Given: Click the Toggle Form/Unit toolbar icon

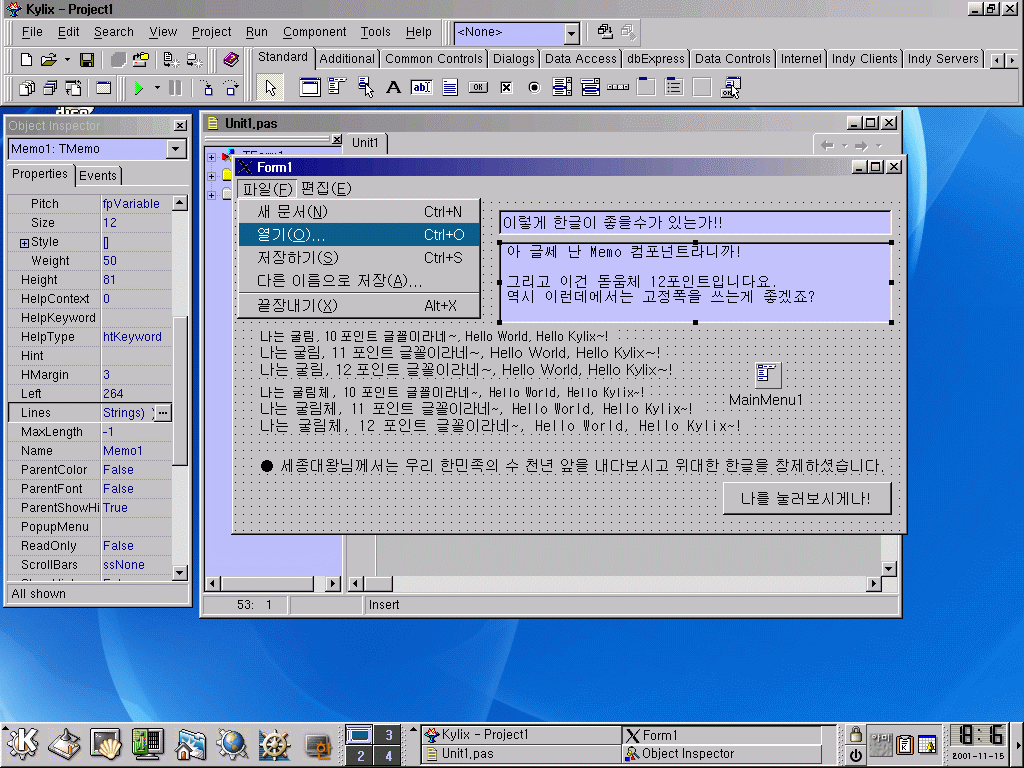Looking at the screenshot, I should coord(73,88).
